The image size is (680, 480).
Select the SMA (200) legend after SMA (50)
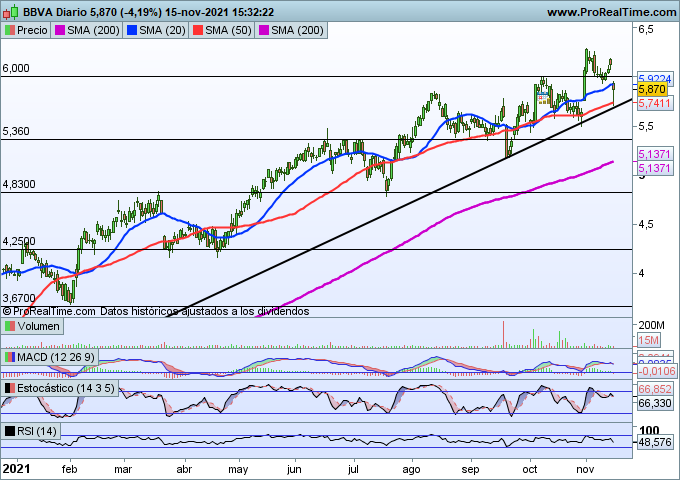coord(291,30)
